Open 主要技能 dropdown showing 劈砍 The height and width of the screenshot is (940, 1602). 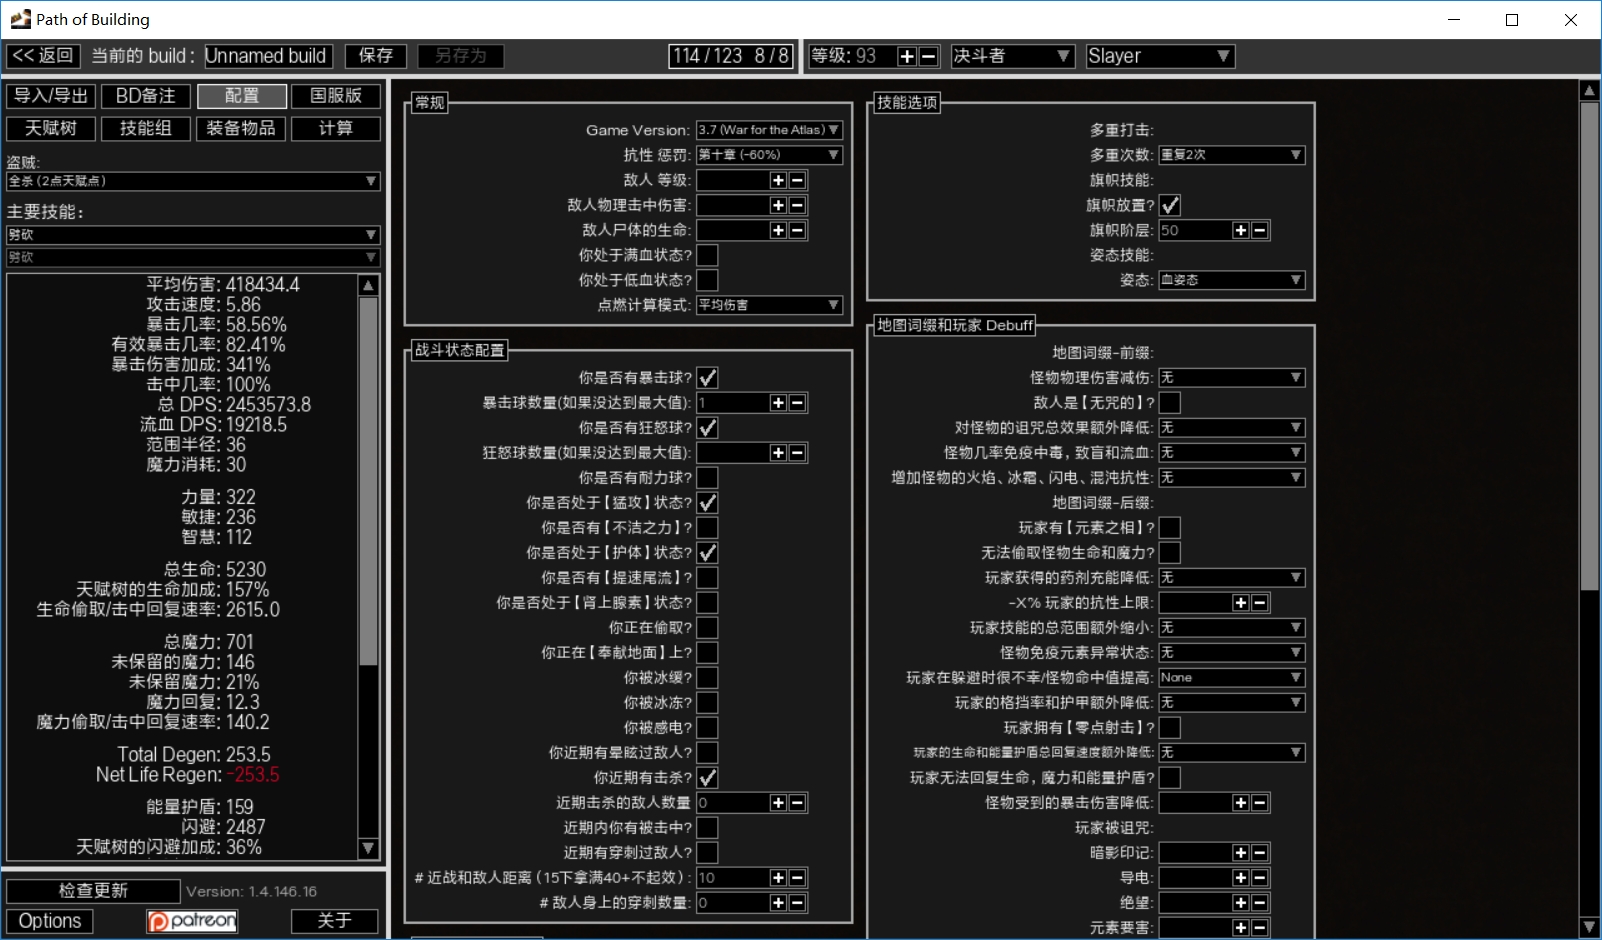click(x=193, y=235)
